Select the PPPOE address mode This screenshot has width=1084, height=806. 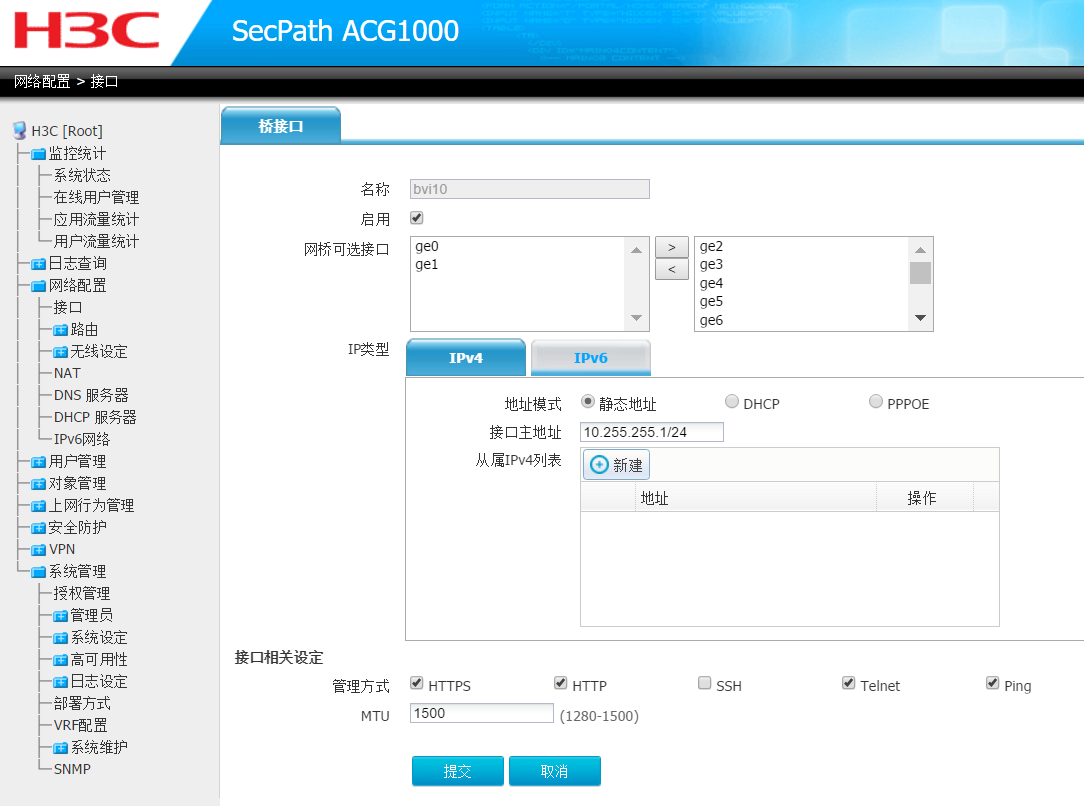pyautogui.click(x=875, y=402)
